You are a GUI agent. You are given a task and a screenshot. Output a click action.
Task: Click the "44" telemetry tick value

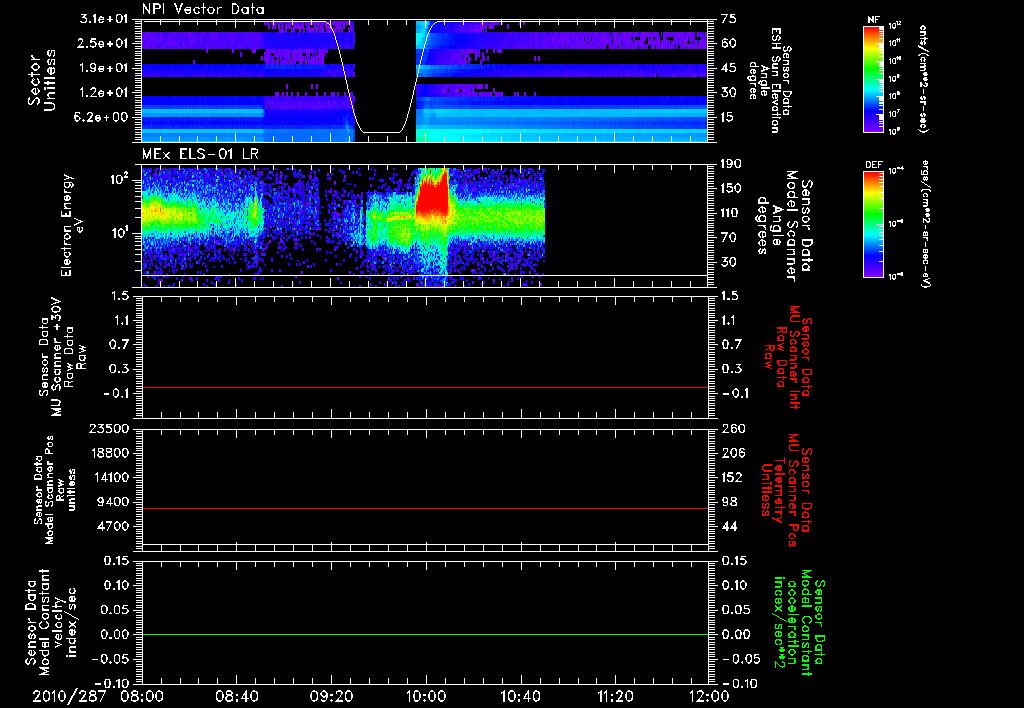[729, 526]
